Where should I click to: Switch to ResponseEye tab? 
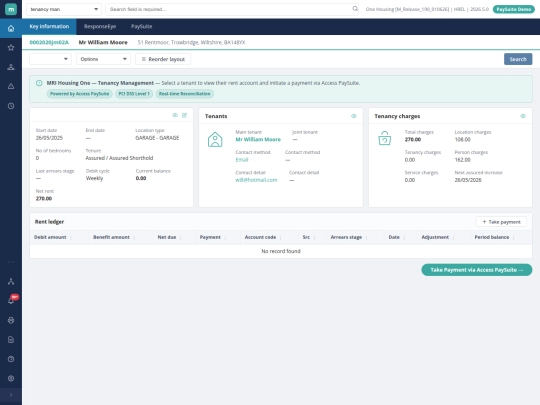click(x=100, y=27)
